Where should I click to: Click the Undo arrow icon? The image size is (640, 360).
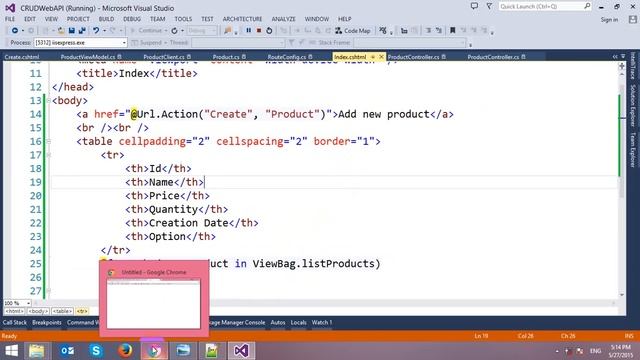96,31
